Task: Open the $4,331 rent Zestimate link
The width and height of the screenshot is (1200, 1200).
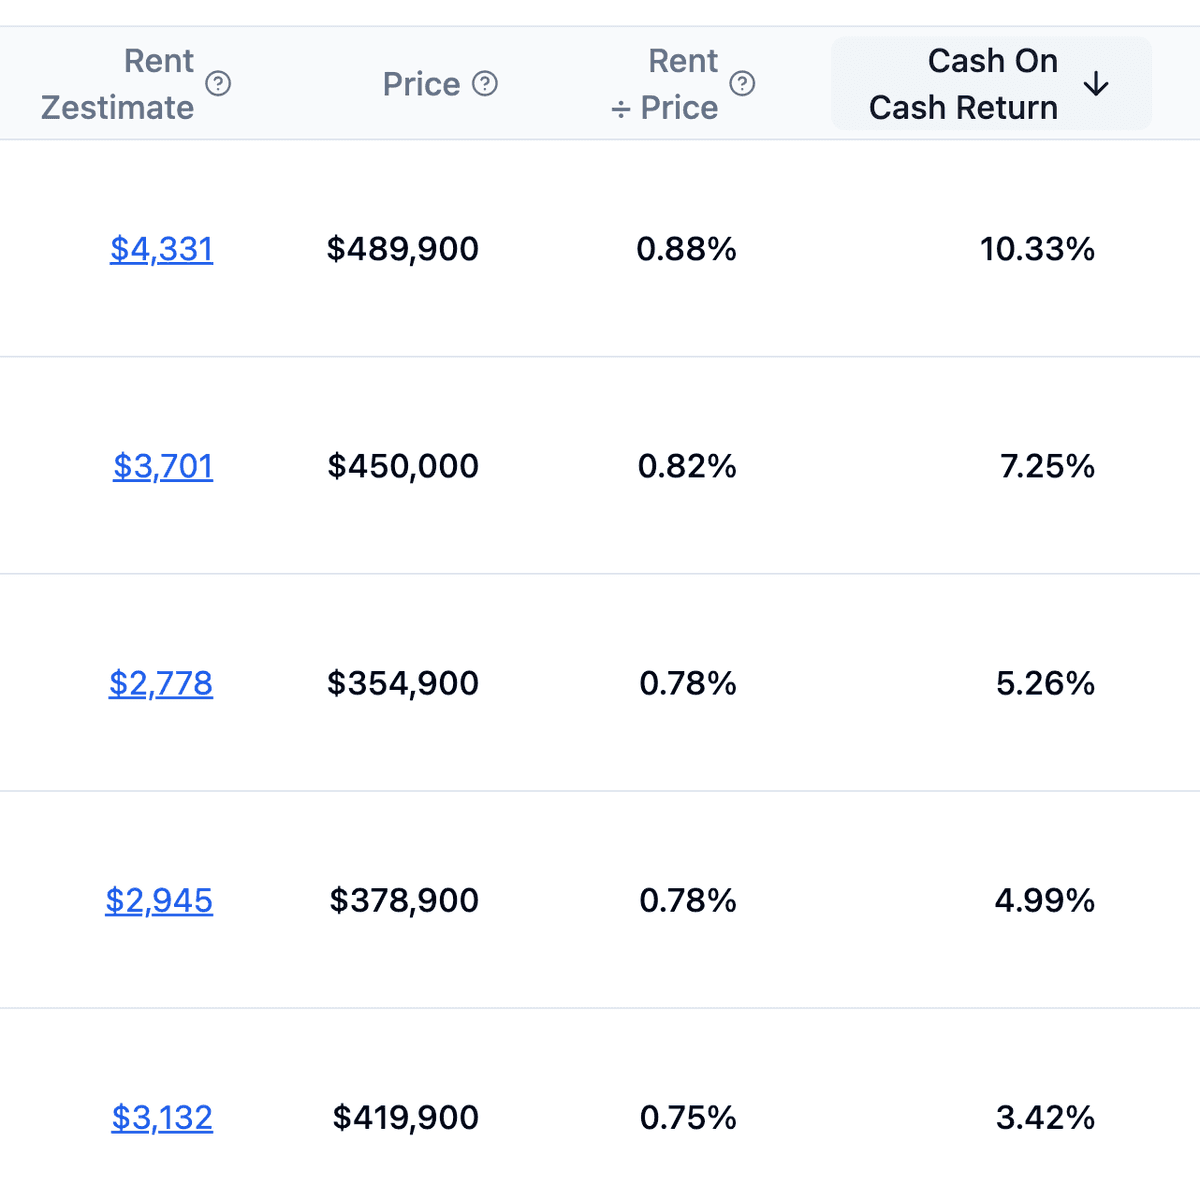Action: pos(161,249)
